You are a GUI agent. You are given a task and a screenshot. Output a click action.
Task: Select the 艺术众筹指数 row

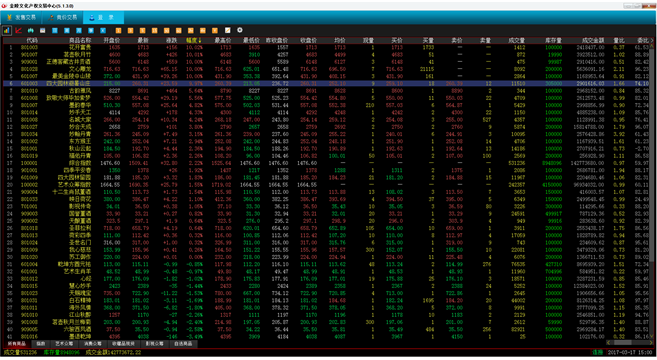tap(326, 185)
